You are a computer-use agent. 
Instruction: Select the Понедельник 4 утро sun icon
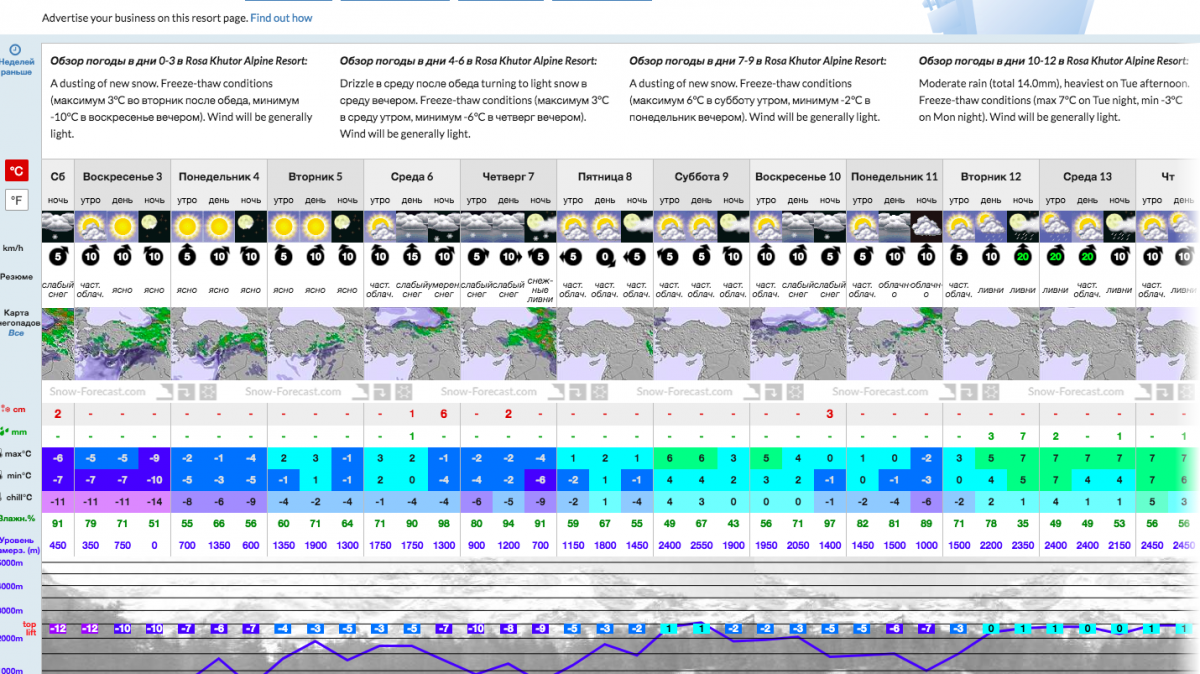(186, 224)
